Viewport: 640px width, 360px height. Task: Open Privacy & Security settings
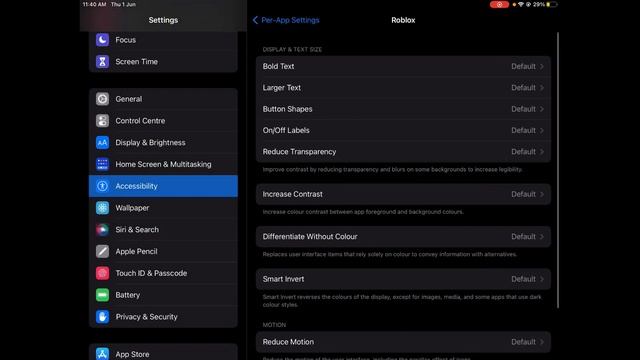tap(163, 317)
